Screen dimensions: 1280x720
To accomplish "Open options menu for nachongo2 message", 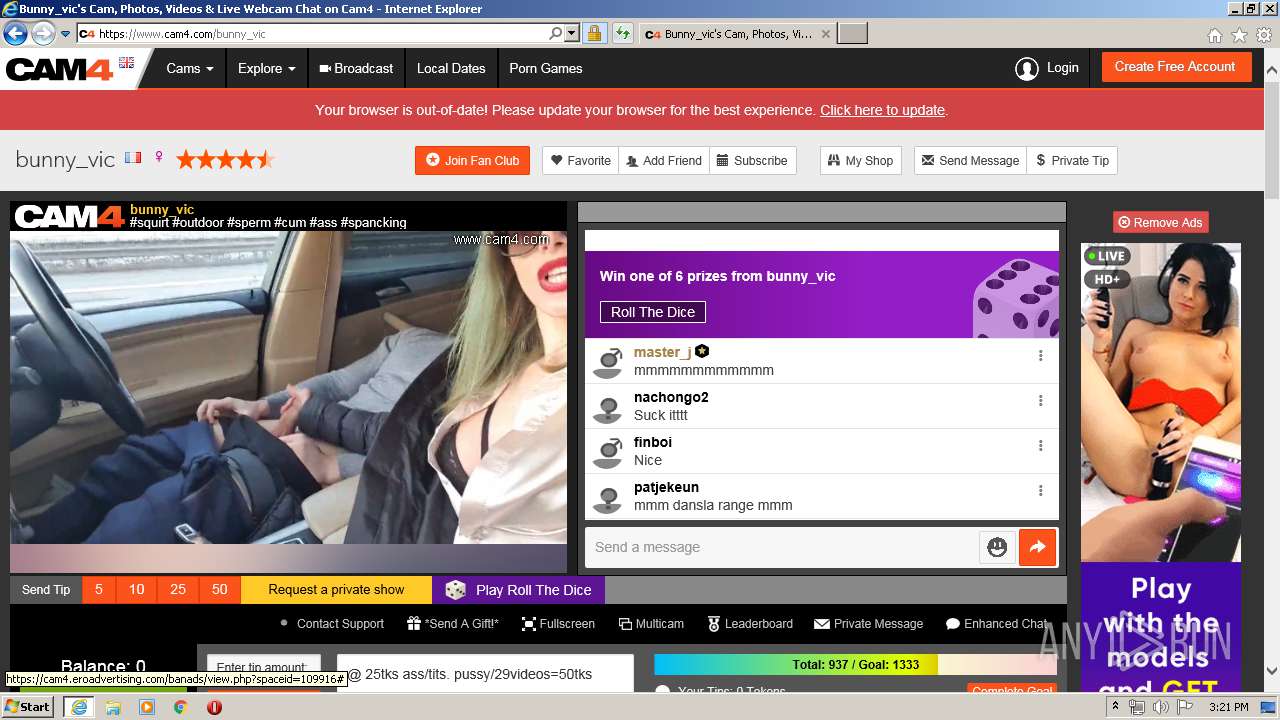I will pos(1040,400).
